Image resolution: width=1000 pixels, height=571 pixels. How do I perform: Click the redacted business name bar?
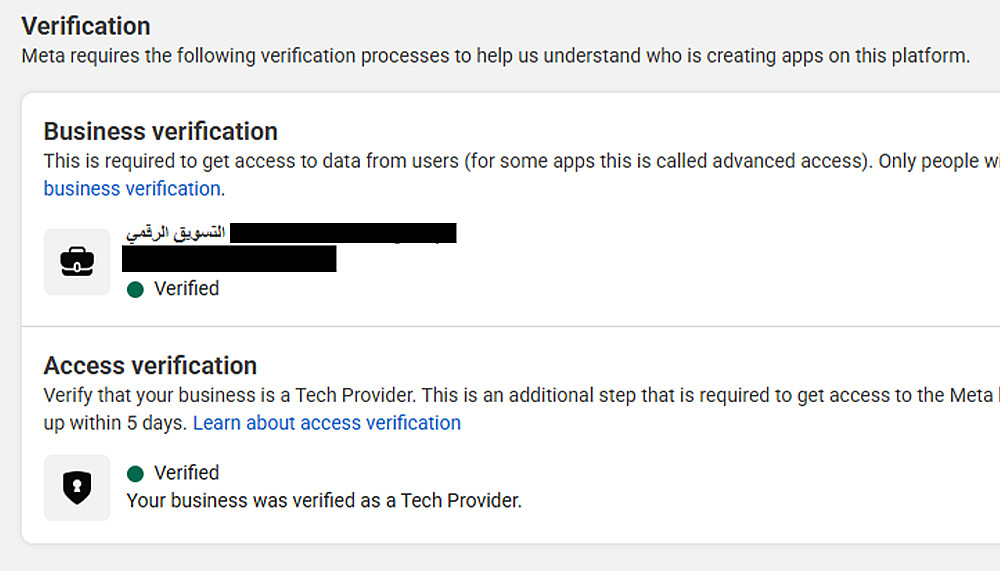342,233
